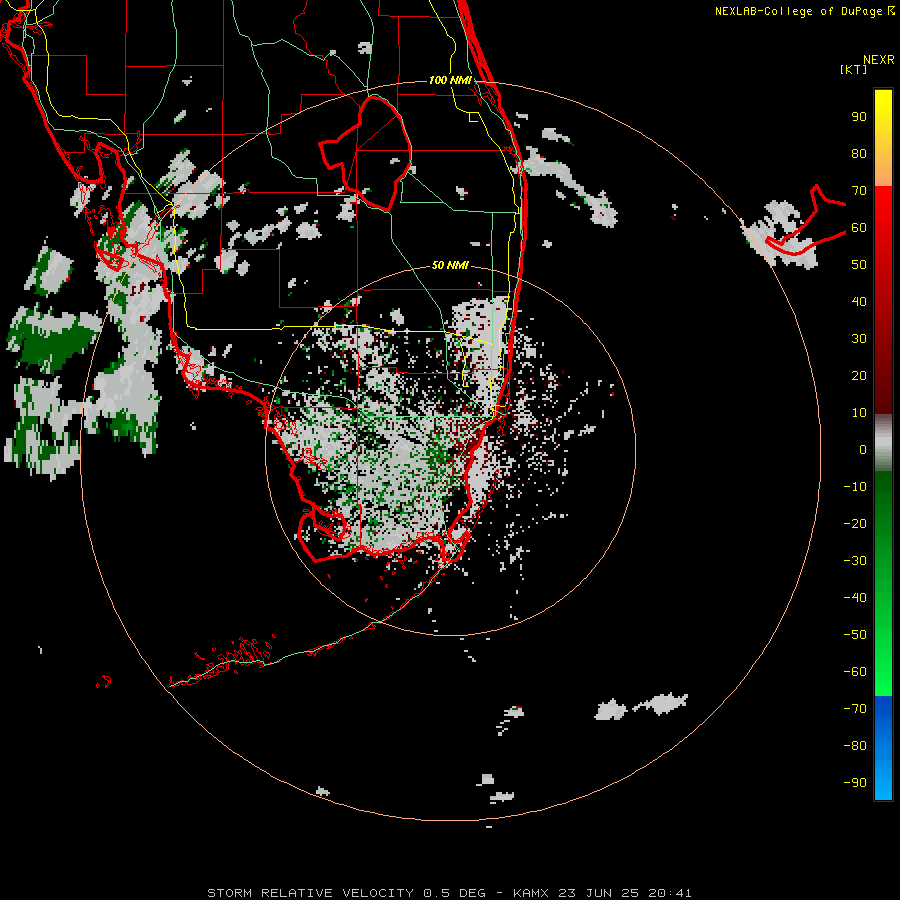This screenshot has height=900, width=900.
Task: Click the 30 value on the velocity scale
Action: (859, 339)
